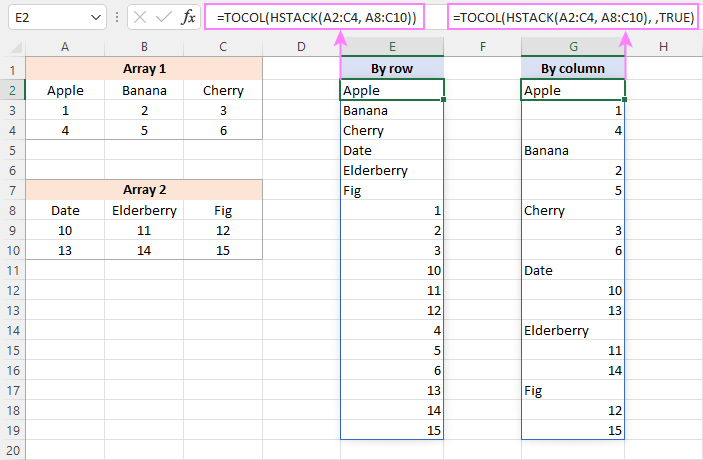
Task: Select cell C2 containing Cherry
Action: pos(223,90)
